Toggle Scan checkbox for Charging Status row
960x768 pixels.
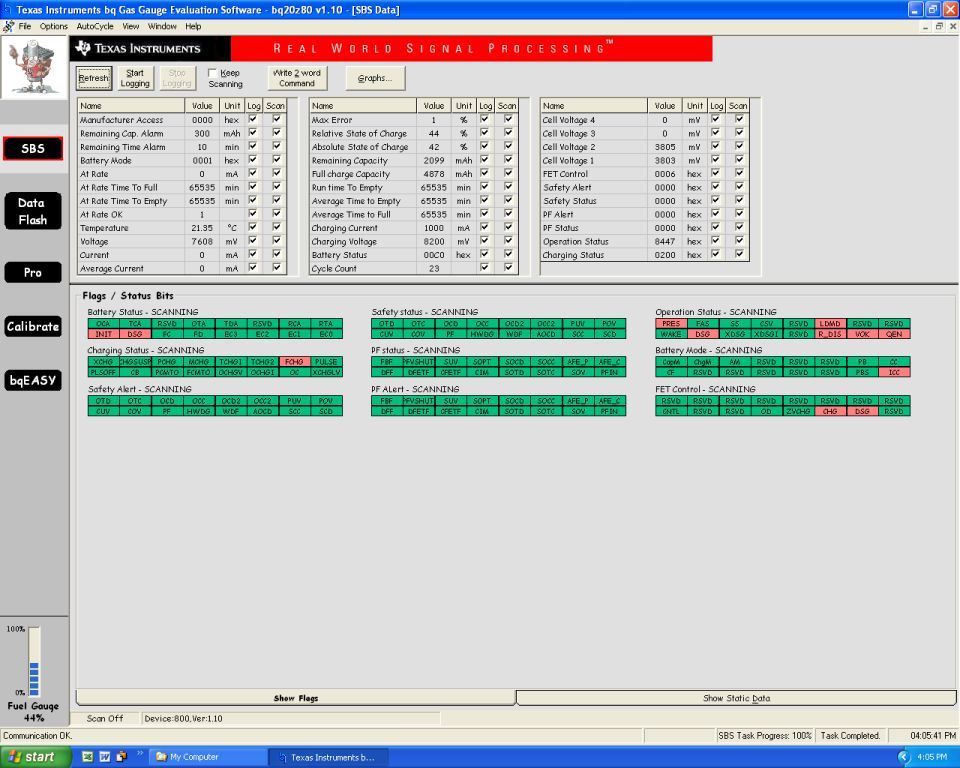[x=740, y=254]
